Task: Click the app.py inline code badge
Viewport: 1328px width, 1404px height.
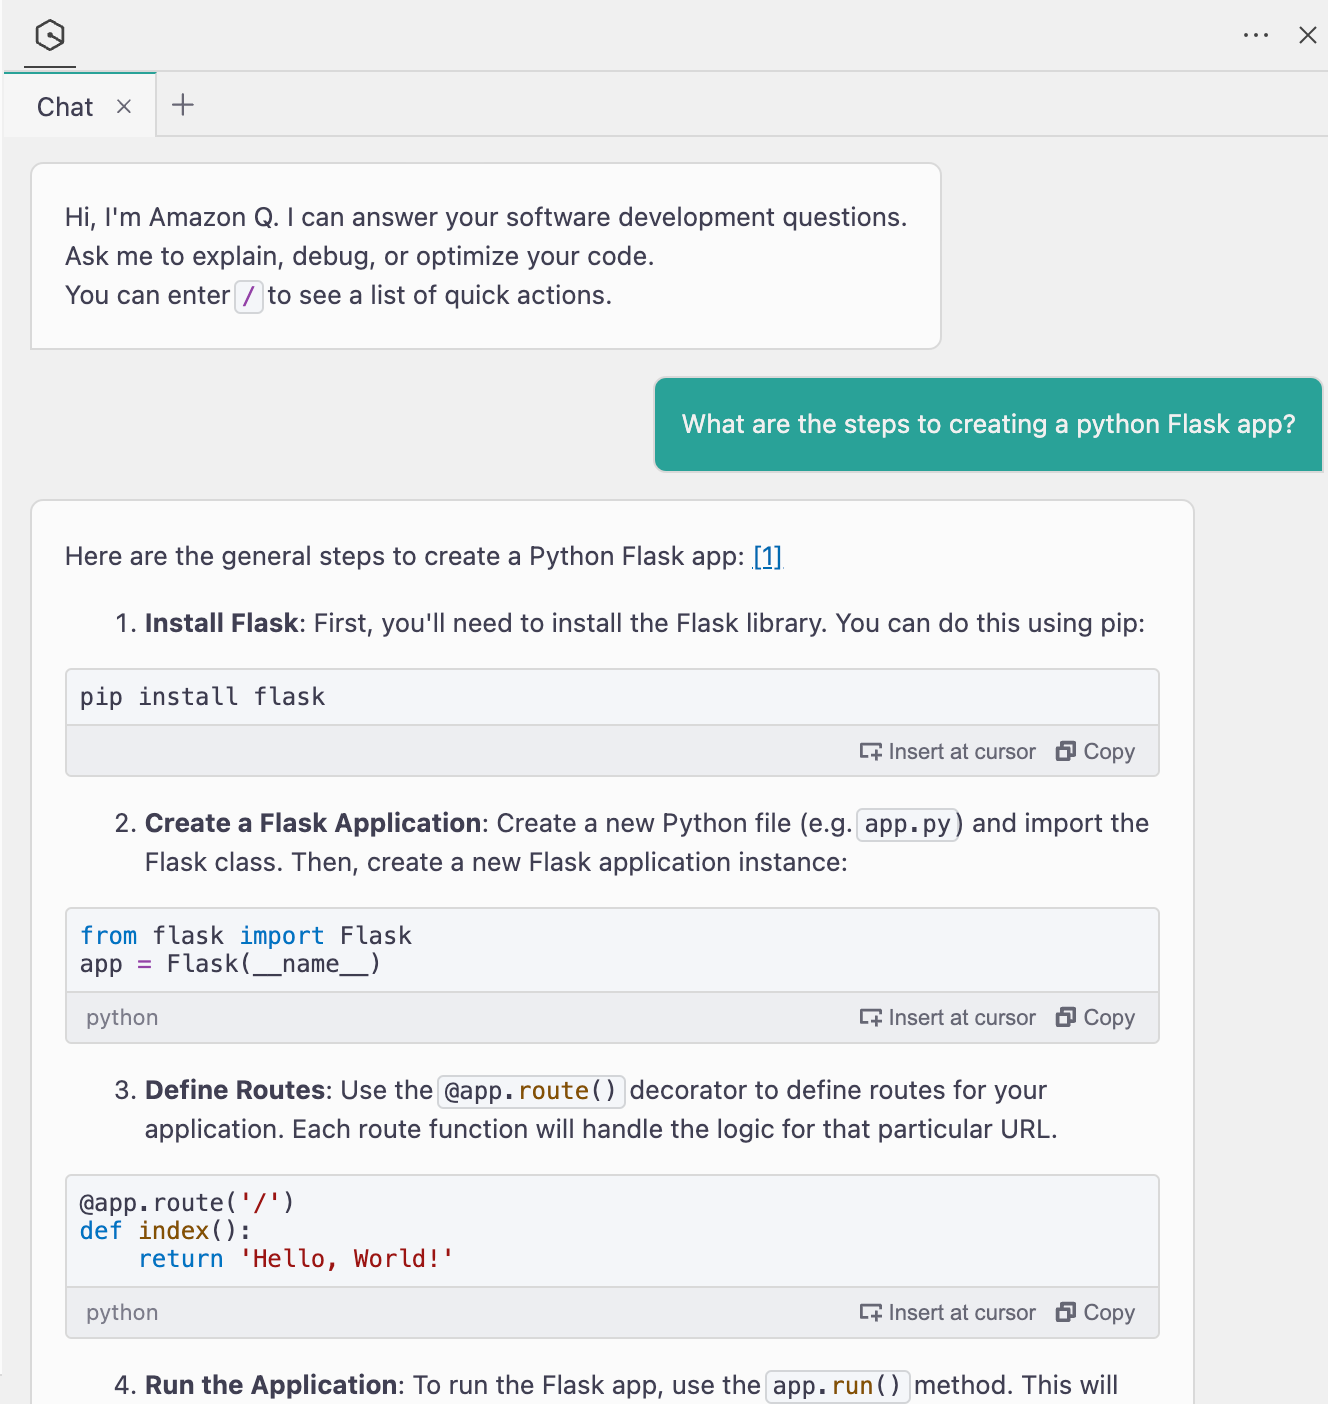Action: click(x=907, y=824)
